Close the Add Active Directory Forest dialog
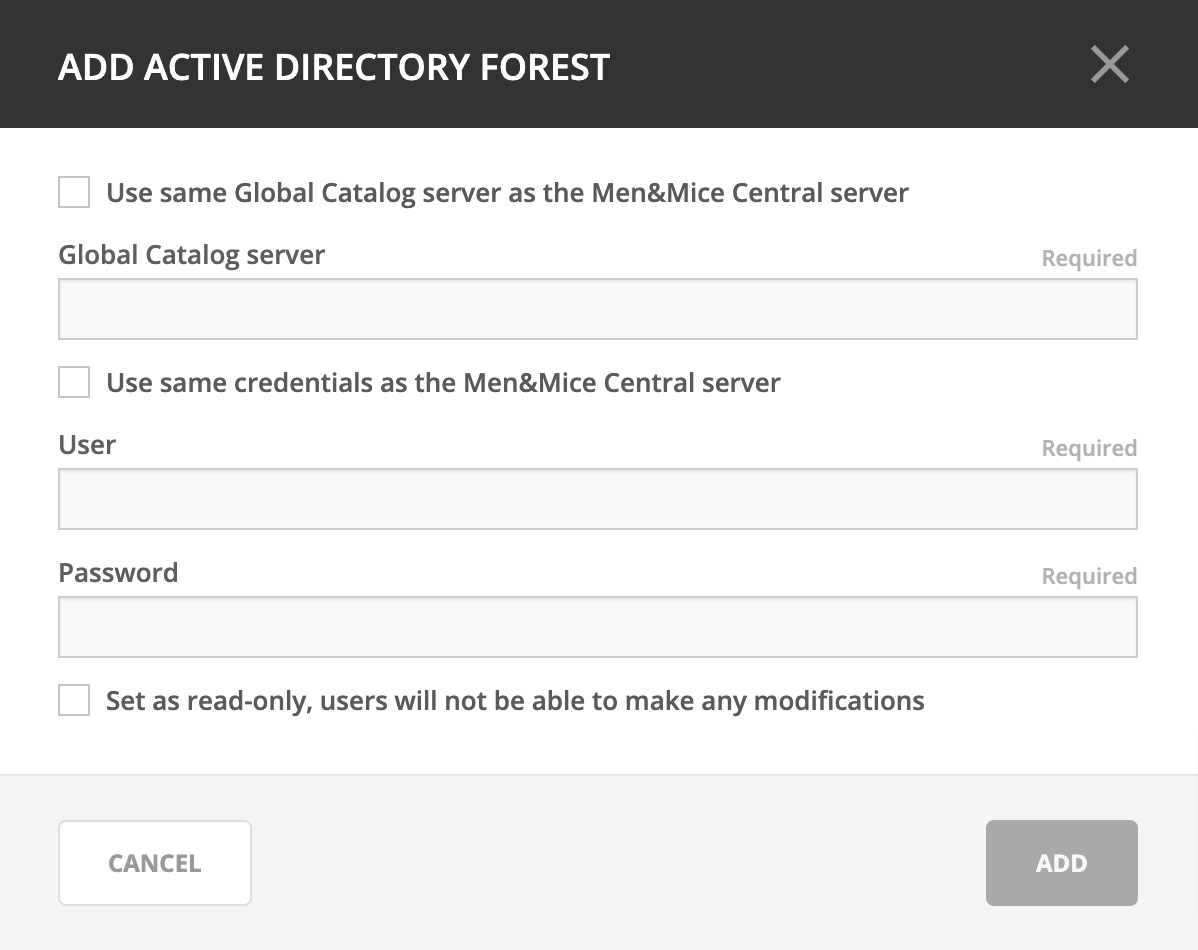The image size is (1198, 950). pyautogui.click(x=1109, y=65)
